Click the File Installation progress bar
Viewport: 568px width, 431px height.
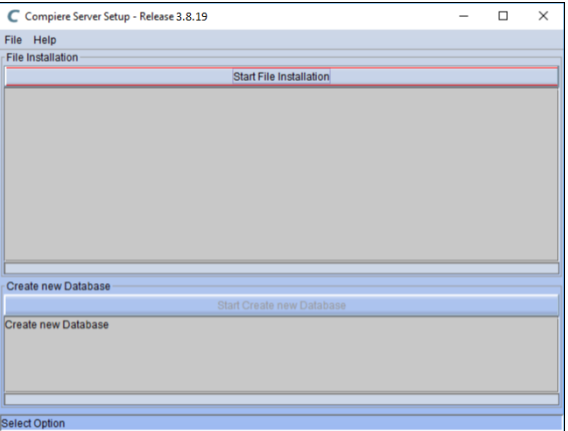pyautogui.click(x=281, y=268)
